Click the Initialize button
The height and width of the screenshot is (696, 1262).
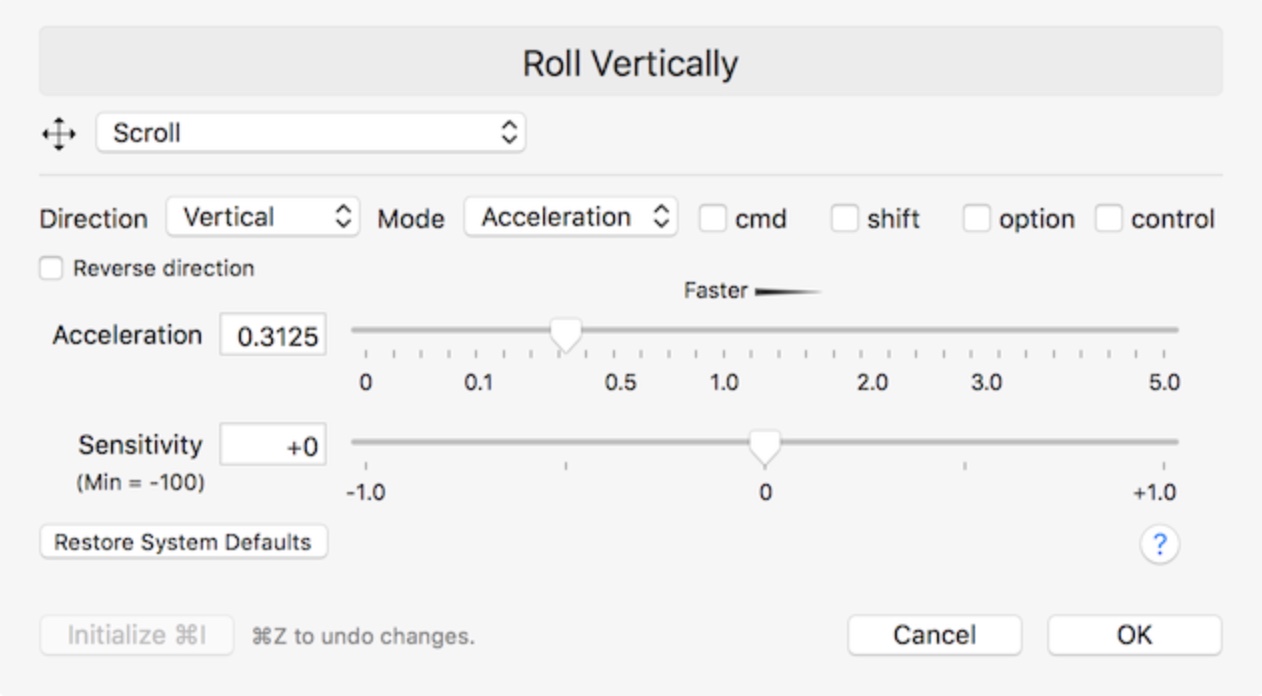point(137,635)
